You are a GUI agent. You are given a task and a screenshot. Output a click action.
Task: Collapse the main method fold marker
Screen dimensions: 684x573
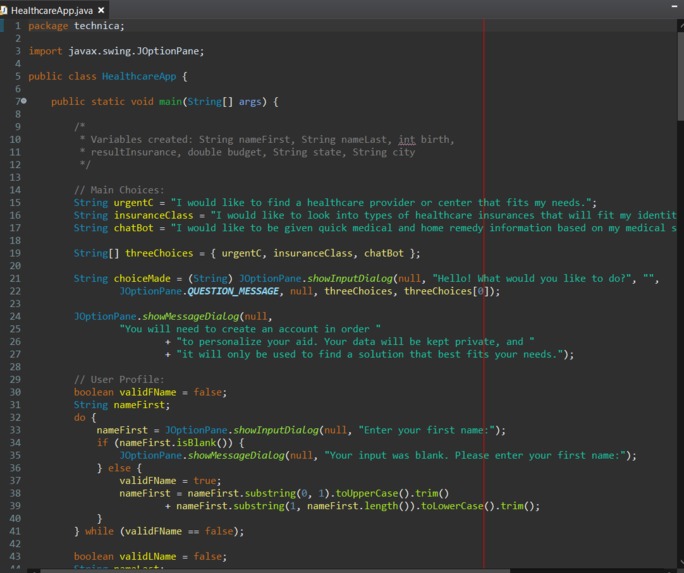24,101
